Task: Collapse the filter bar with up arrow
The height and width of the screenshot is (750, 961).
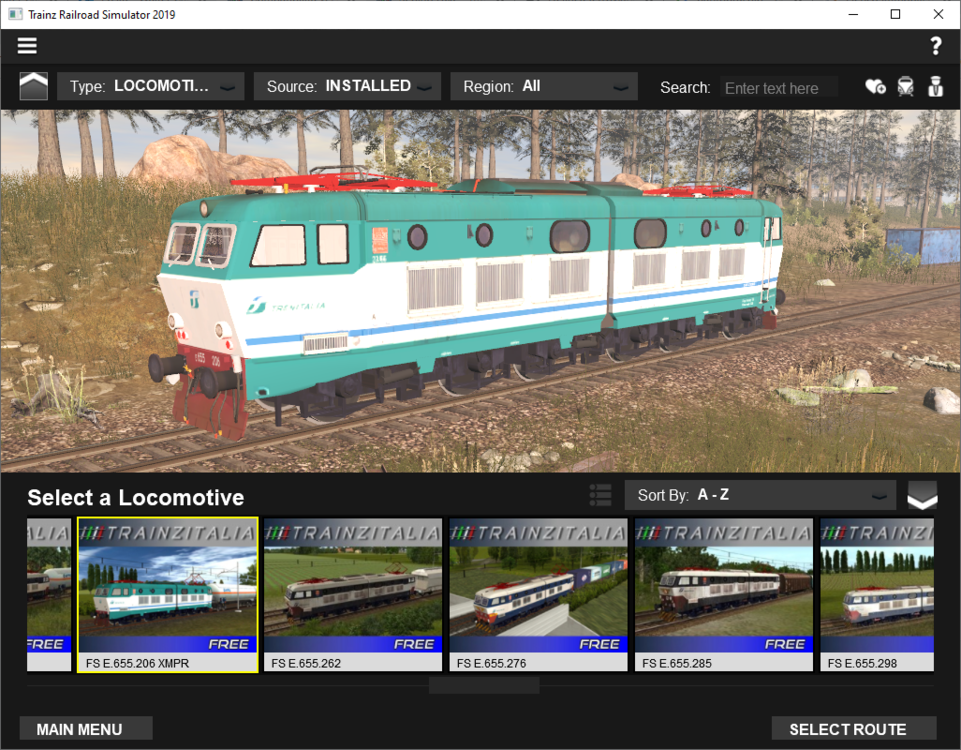Action: pos(34,86)
